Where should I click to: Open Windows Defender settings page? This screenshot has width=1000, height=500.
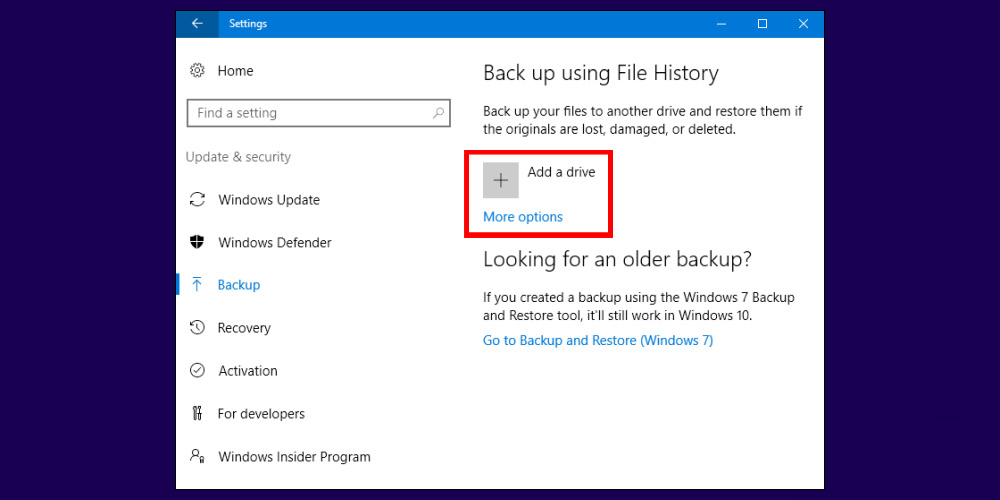pyautogui.click(x=275, y=242)
